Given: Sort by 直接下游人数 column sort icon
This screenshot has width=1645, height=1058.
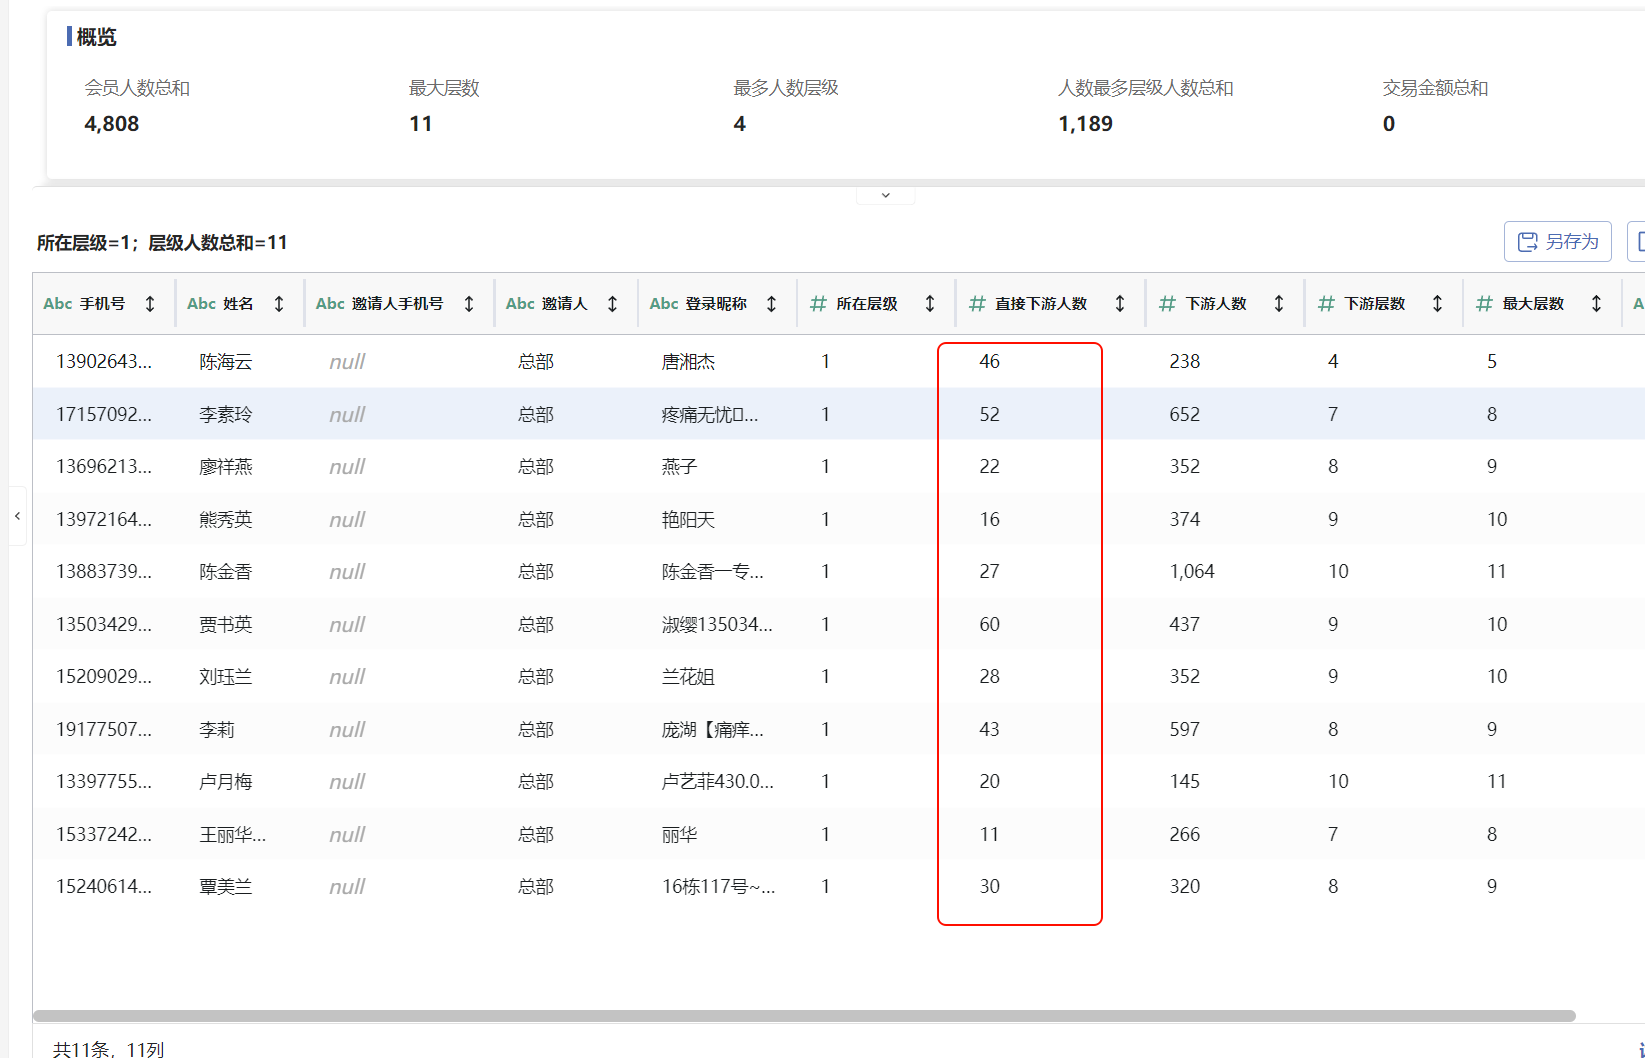Looking at the screenshot, I should pyautogui.click(x=1120, y=303).
